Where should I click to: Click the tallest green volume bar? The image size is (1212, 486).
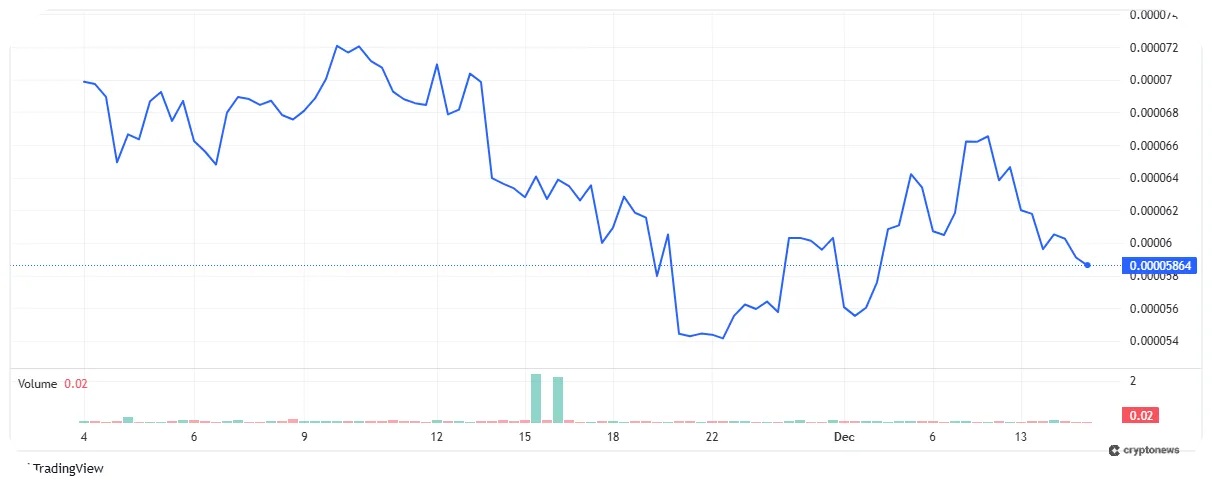tap(536, 397)
